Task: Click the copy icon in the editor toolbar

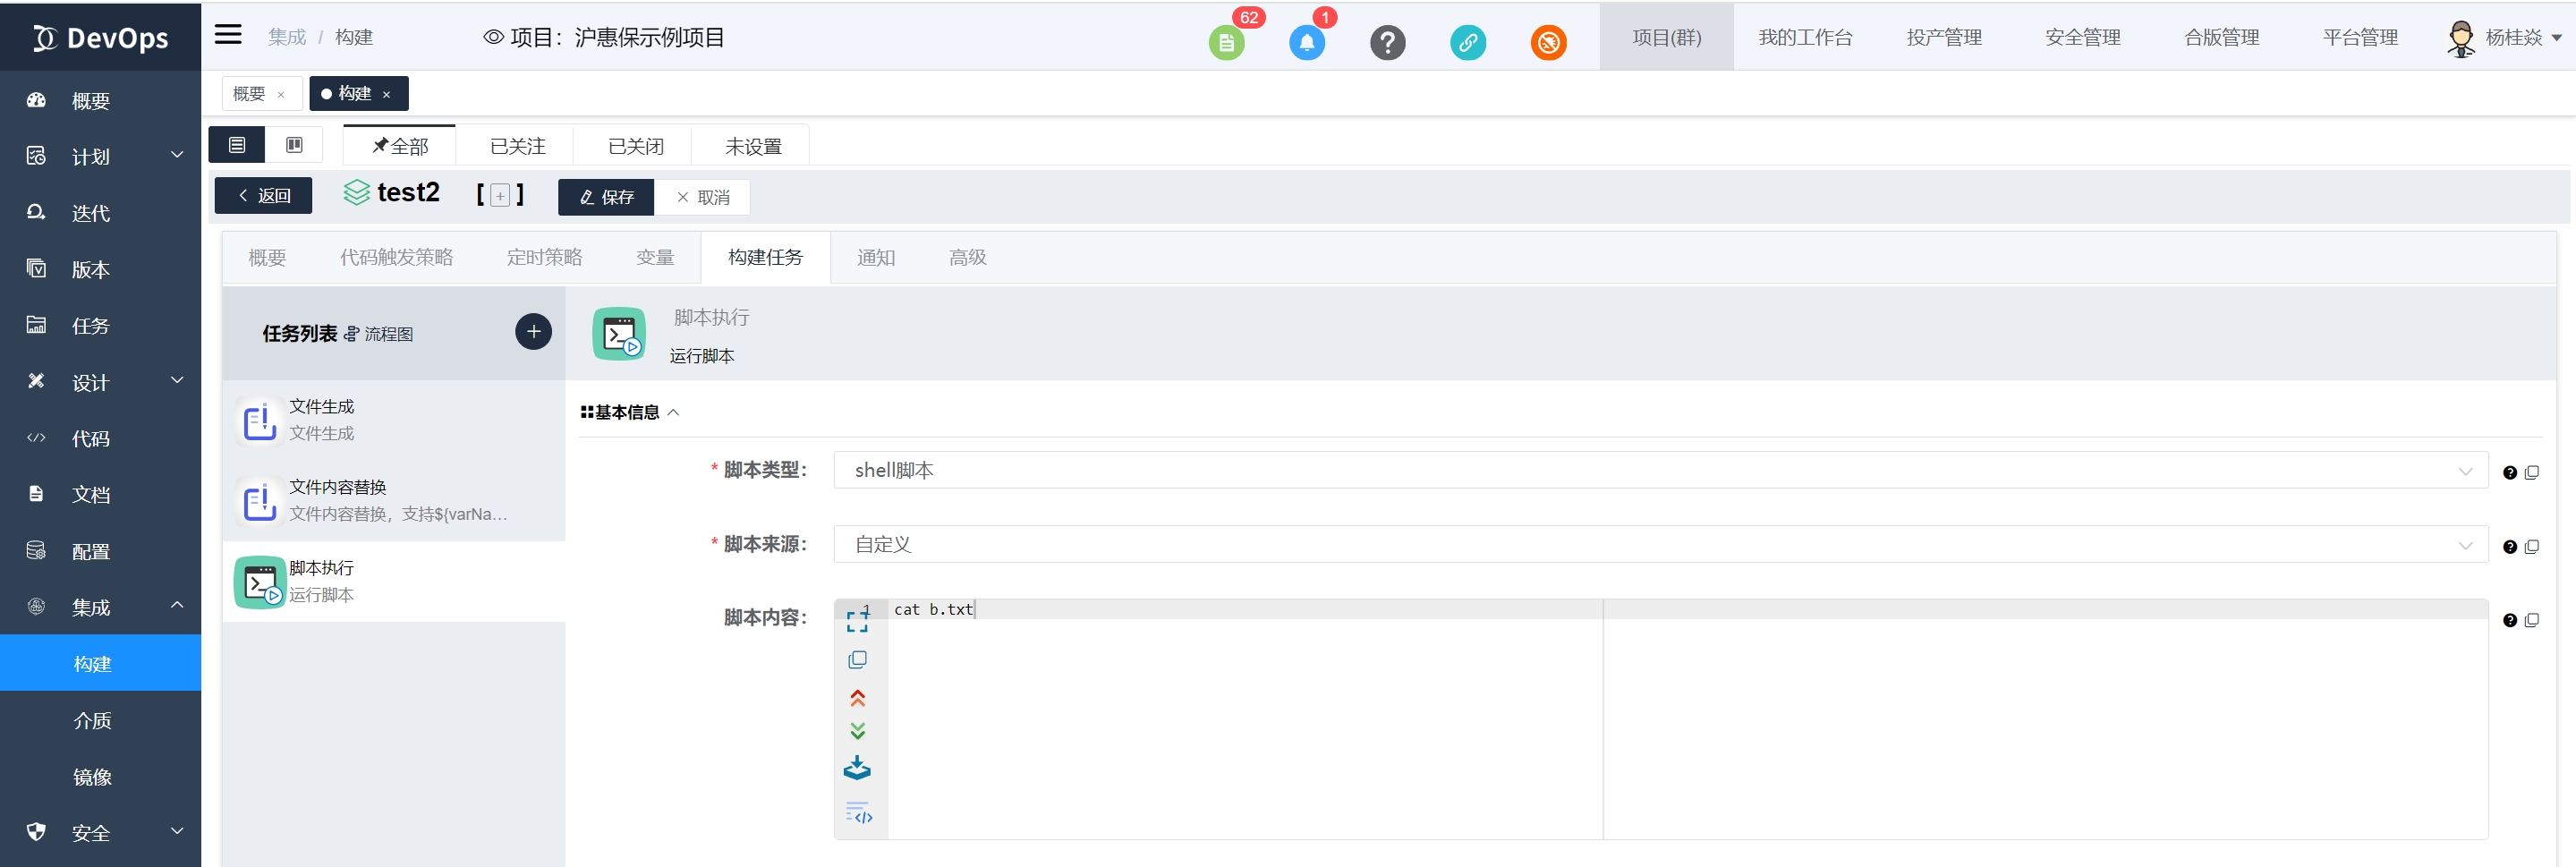Action: (x=857, y=660)
